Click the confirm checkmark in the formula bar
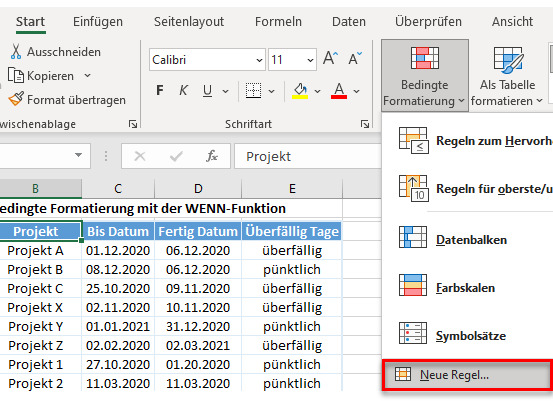Screen dimensions: 553x401 tap(176, 156)
